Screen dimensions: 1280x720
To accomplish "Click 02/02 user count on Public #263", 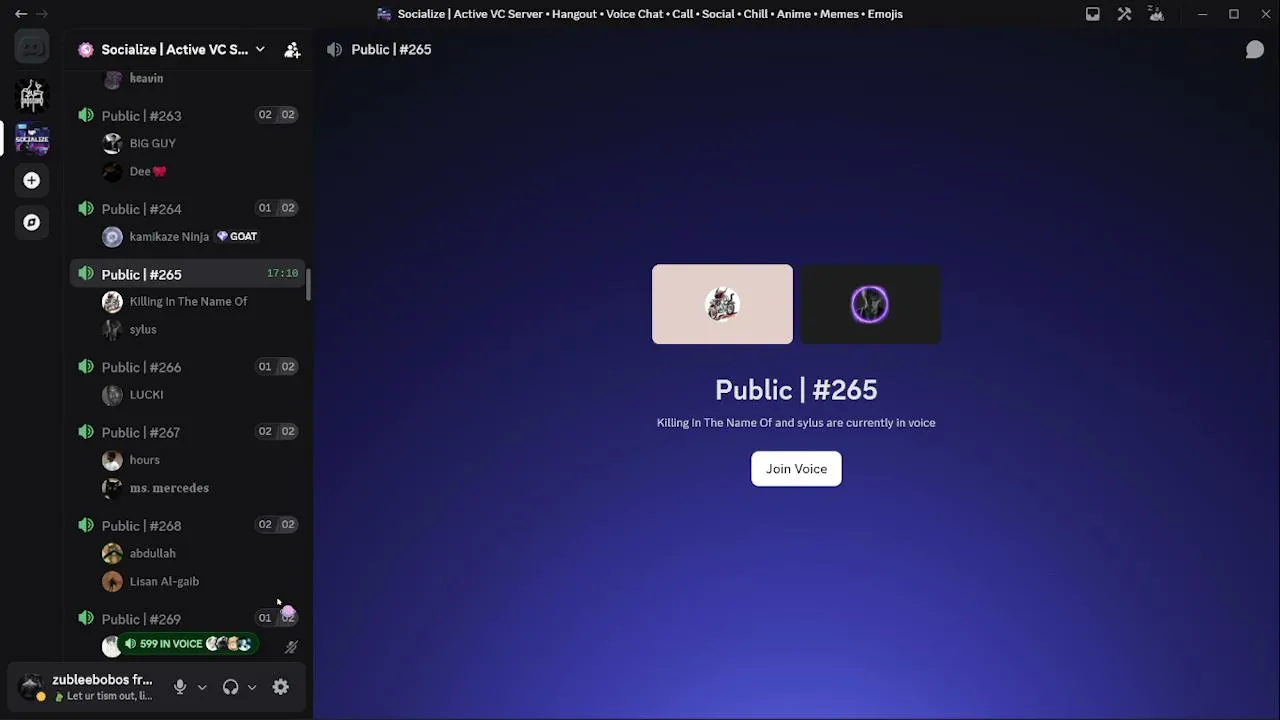I will (276, 115).
